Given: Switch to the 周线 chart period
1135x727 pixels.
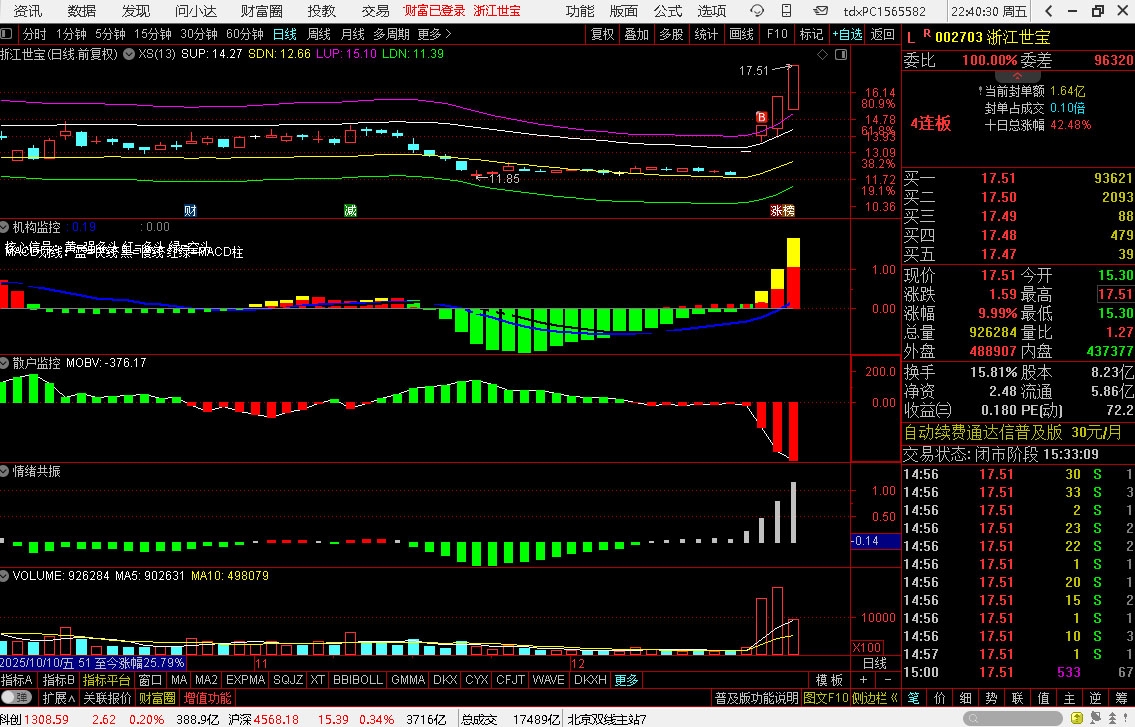Looking at the screenshot, I should (318, 34).
